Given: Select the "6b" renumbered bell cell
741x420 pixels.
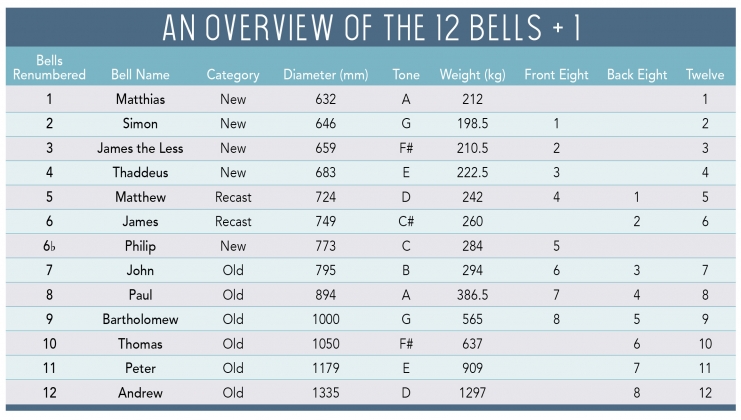Looking at the screenshot, I should coord(49,246).
